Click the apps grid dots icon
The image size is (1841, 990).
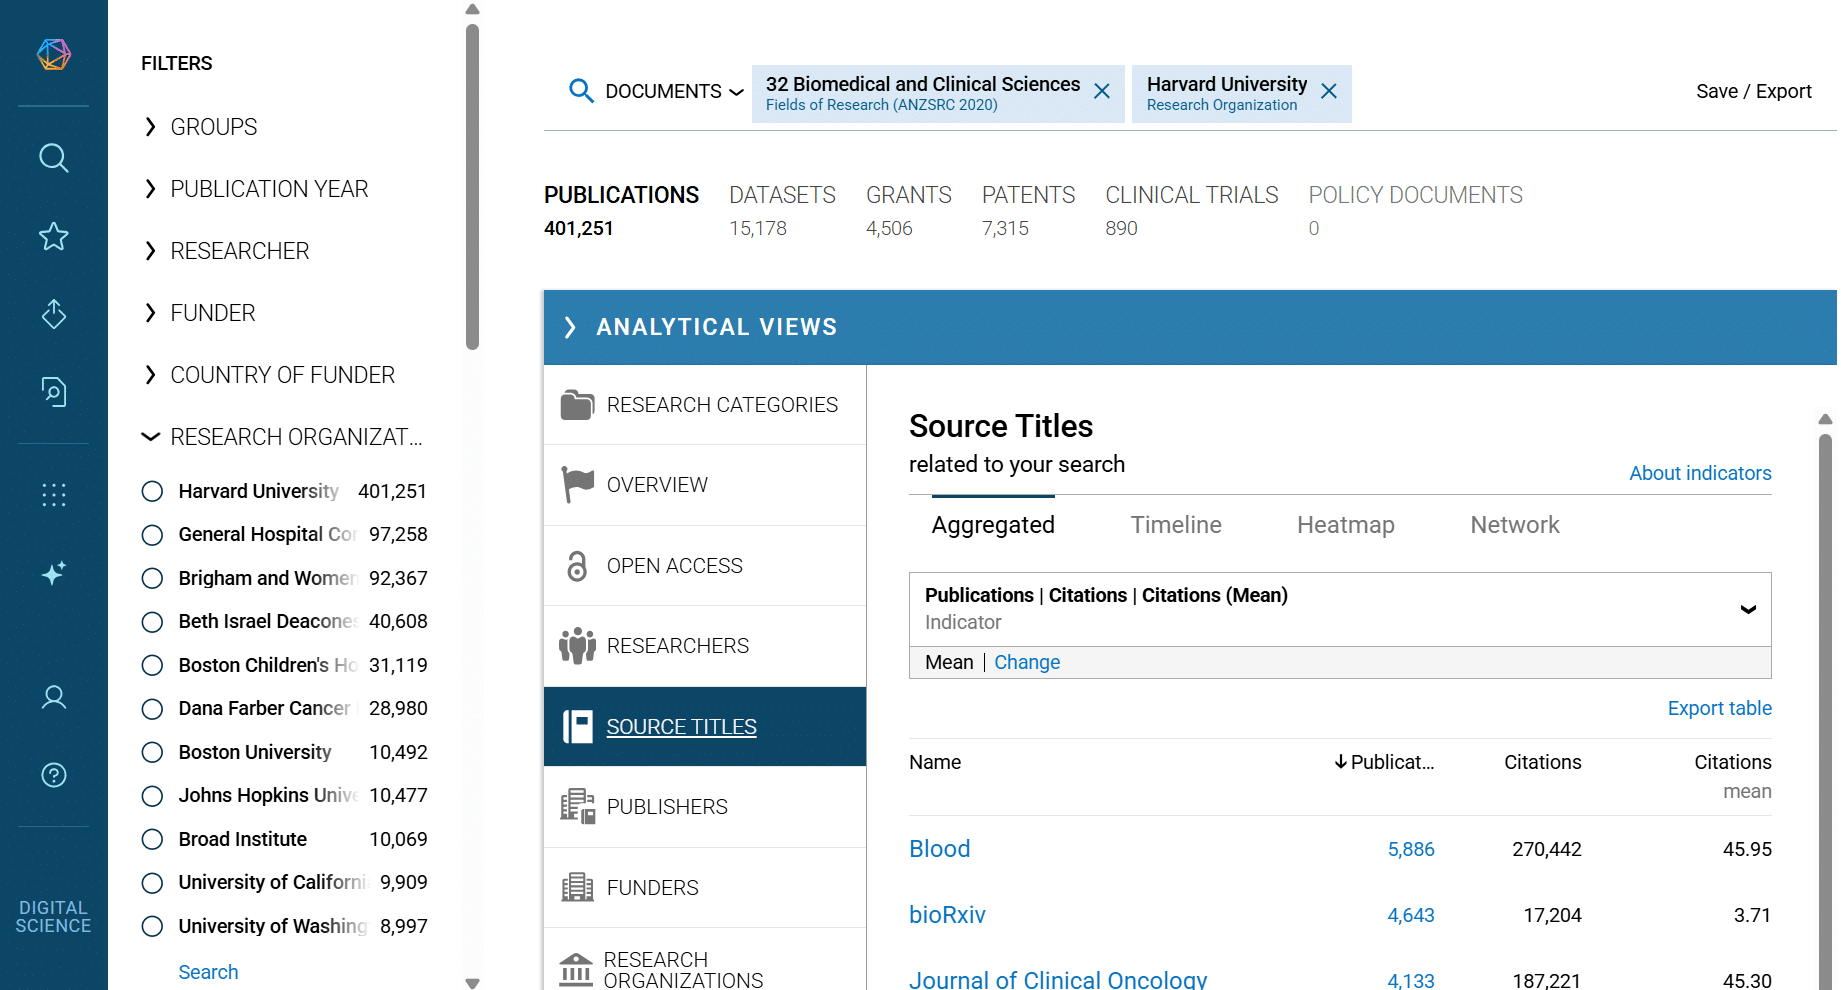[54, 495]
